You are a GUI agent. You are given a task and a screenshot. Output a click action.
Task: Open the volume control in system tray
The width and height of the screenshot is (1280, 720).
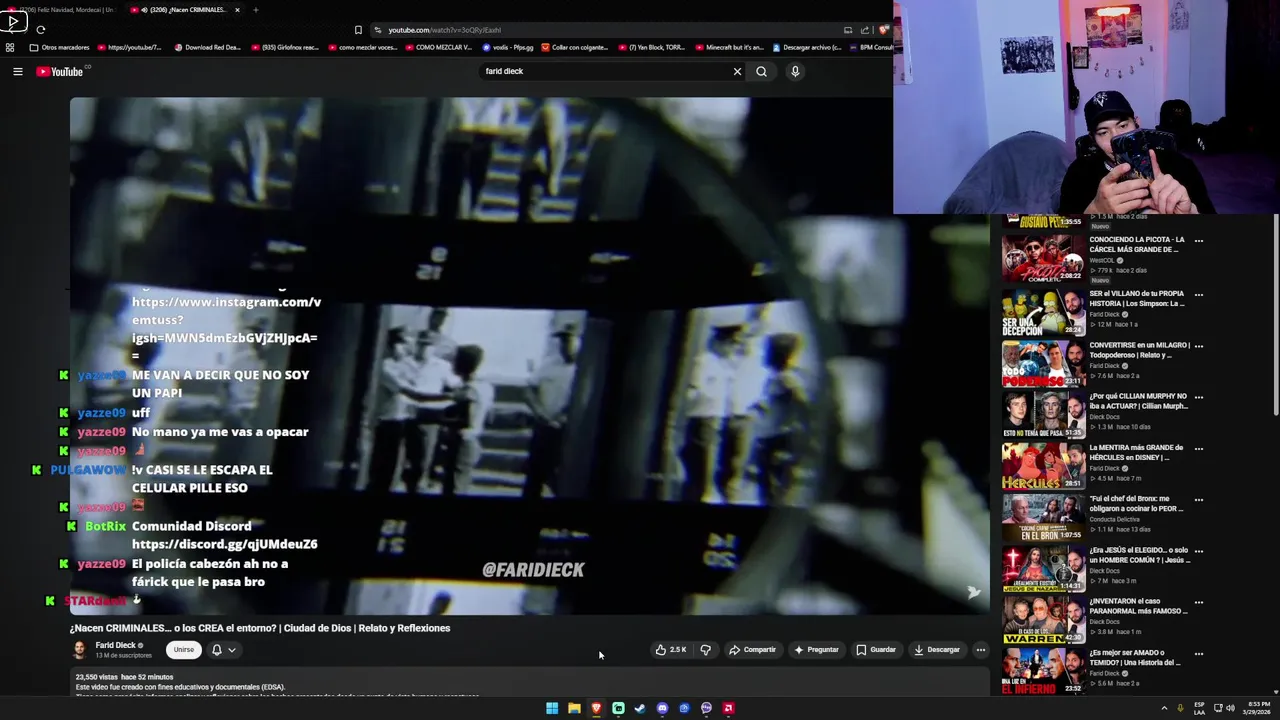(1230, 708)
